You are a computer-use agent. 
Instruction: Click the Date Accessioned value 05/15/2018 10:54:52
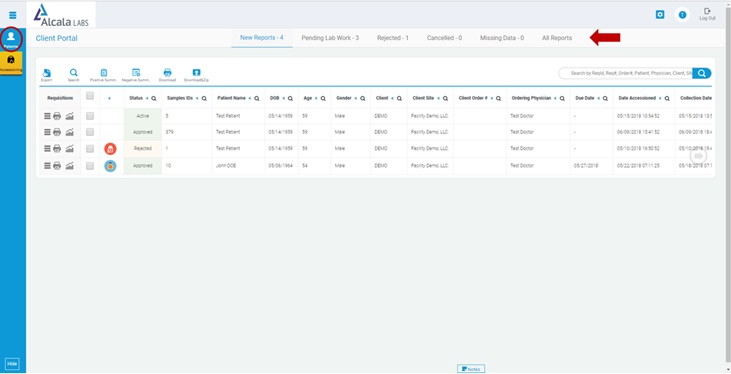click(x=638, y=116)
